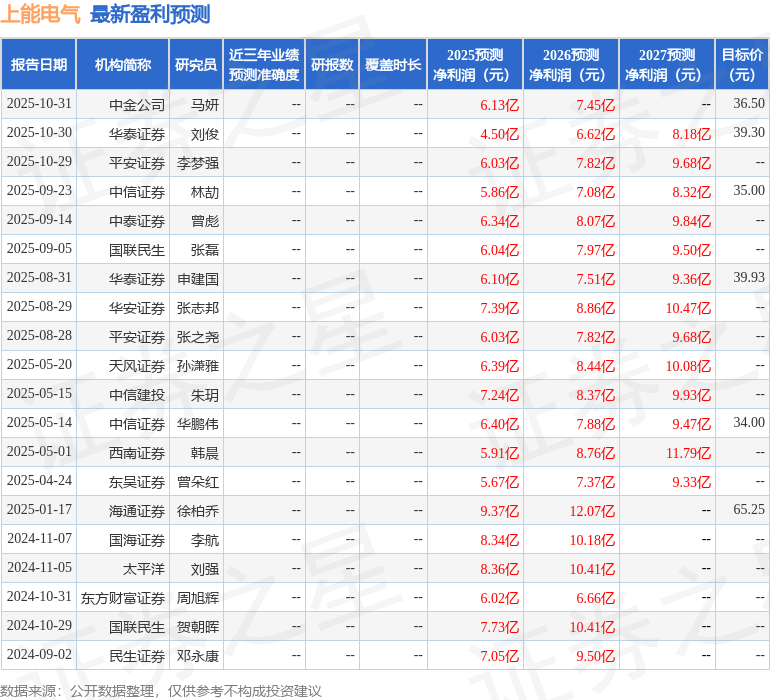This screenshot has height=700, width=770.
Task: Click the 2025预测净利润 column header
Action: pyautogui.click(x=475, y=65)
